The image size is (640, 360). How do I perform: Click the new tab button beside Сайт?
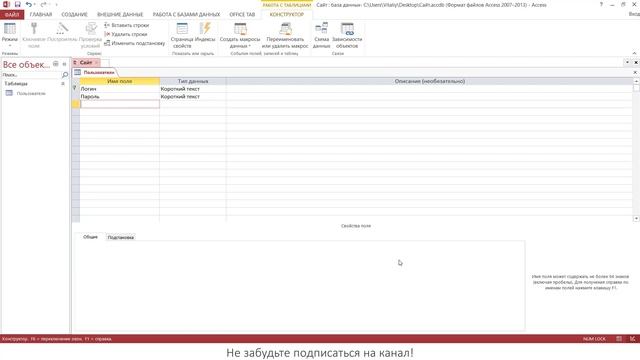point(105,62)
